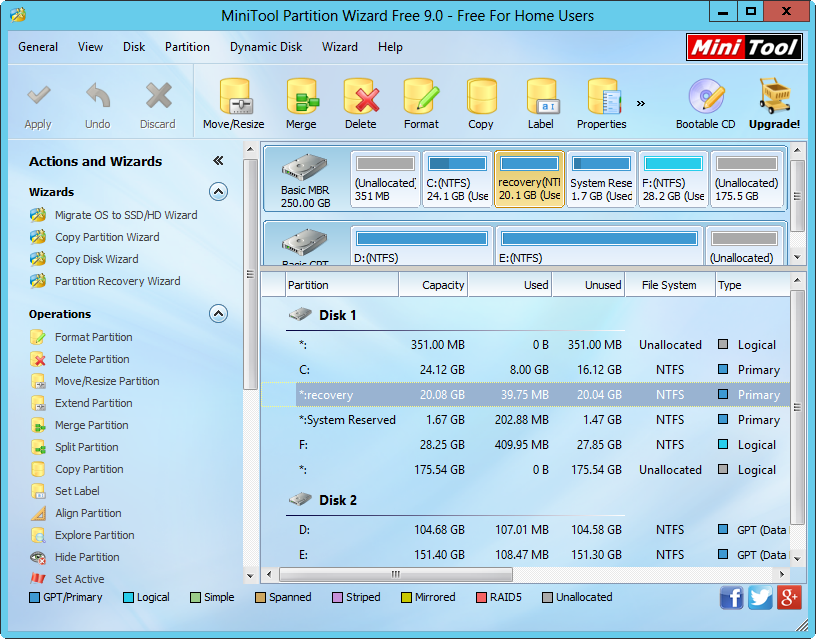Open the Disk menu
Viewport: 816px width, 639px height.
coord(134,47)
